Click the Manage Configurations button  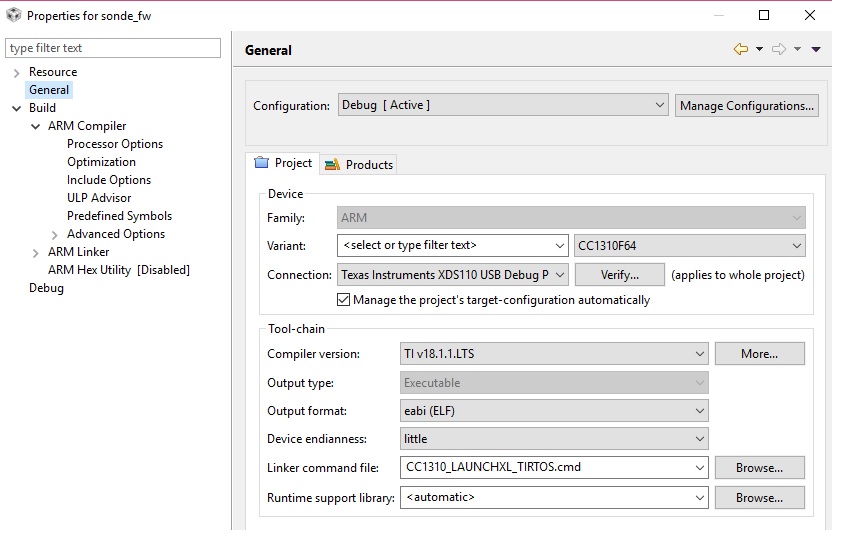[x=747, y=105]
